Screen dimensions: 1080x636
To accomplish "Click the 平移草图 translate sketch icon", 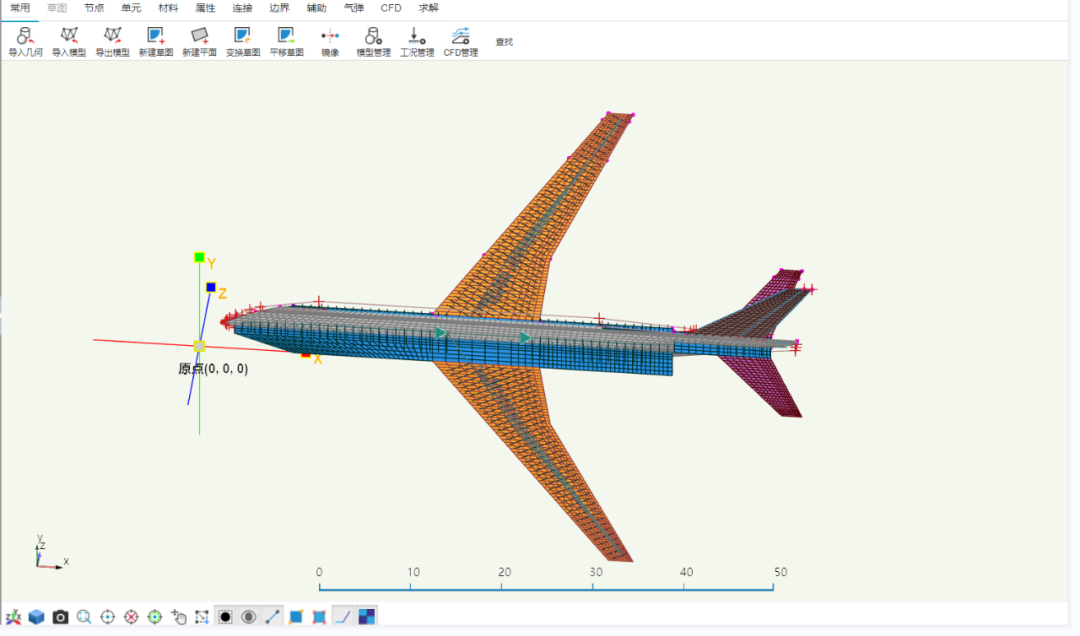I will (287, 41).
